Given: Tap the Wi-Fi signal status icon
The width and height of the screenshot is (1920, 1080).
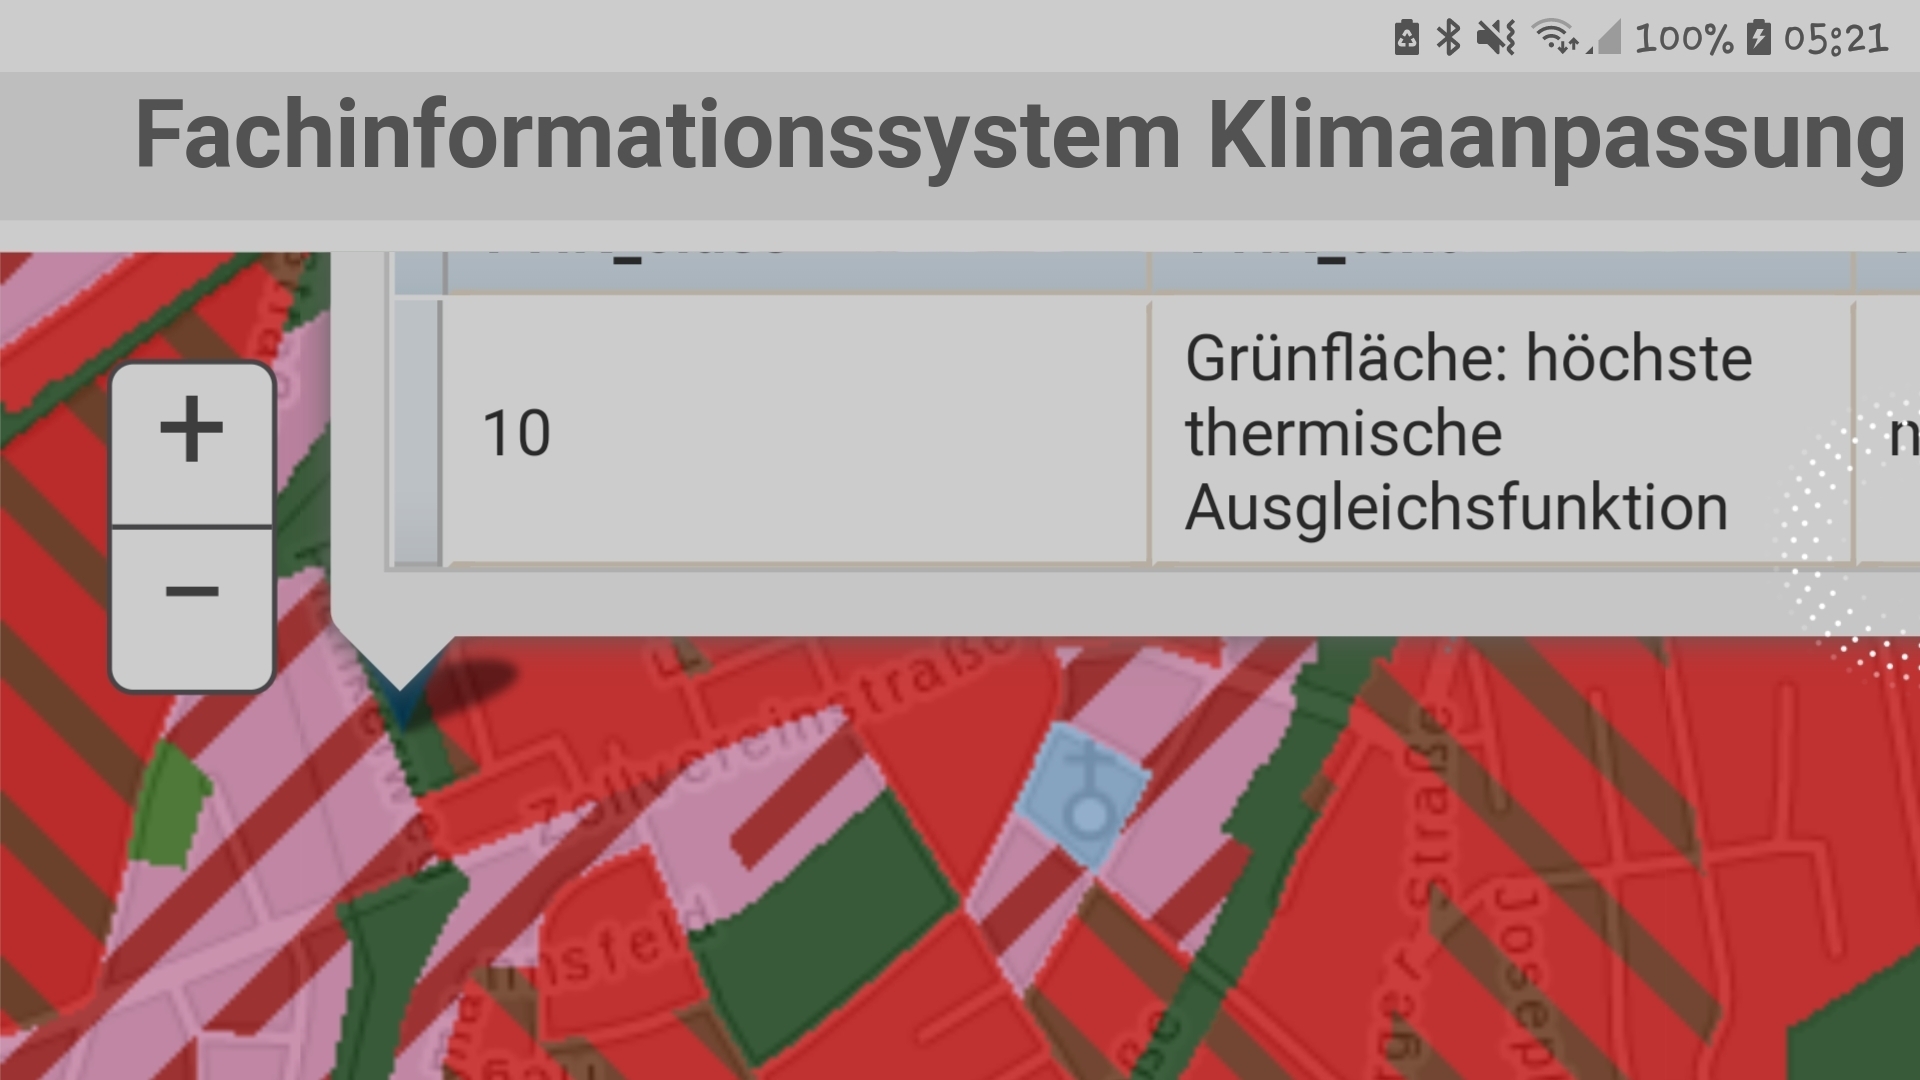Looking at the screenshot, I should (1555, 38).
